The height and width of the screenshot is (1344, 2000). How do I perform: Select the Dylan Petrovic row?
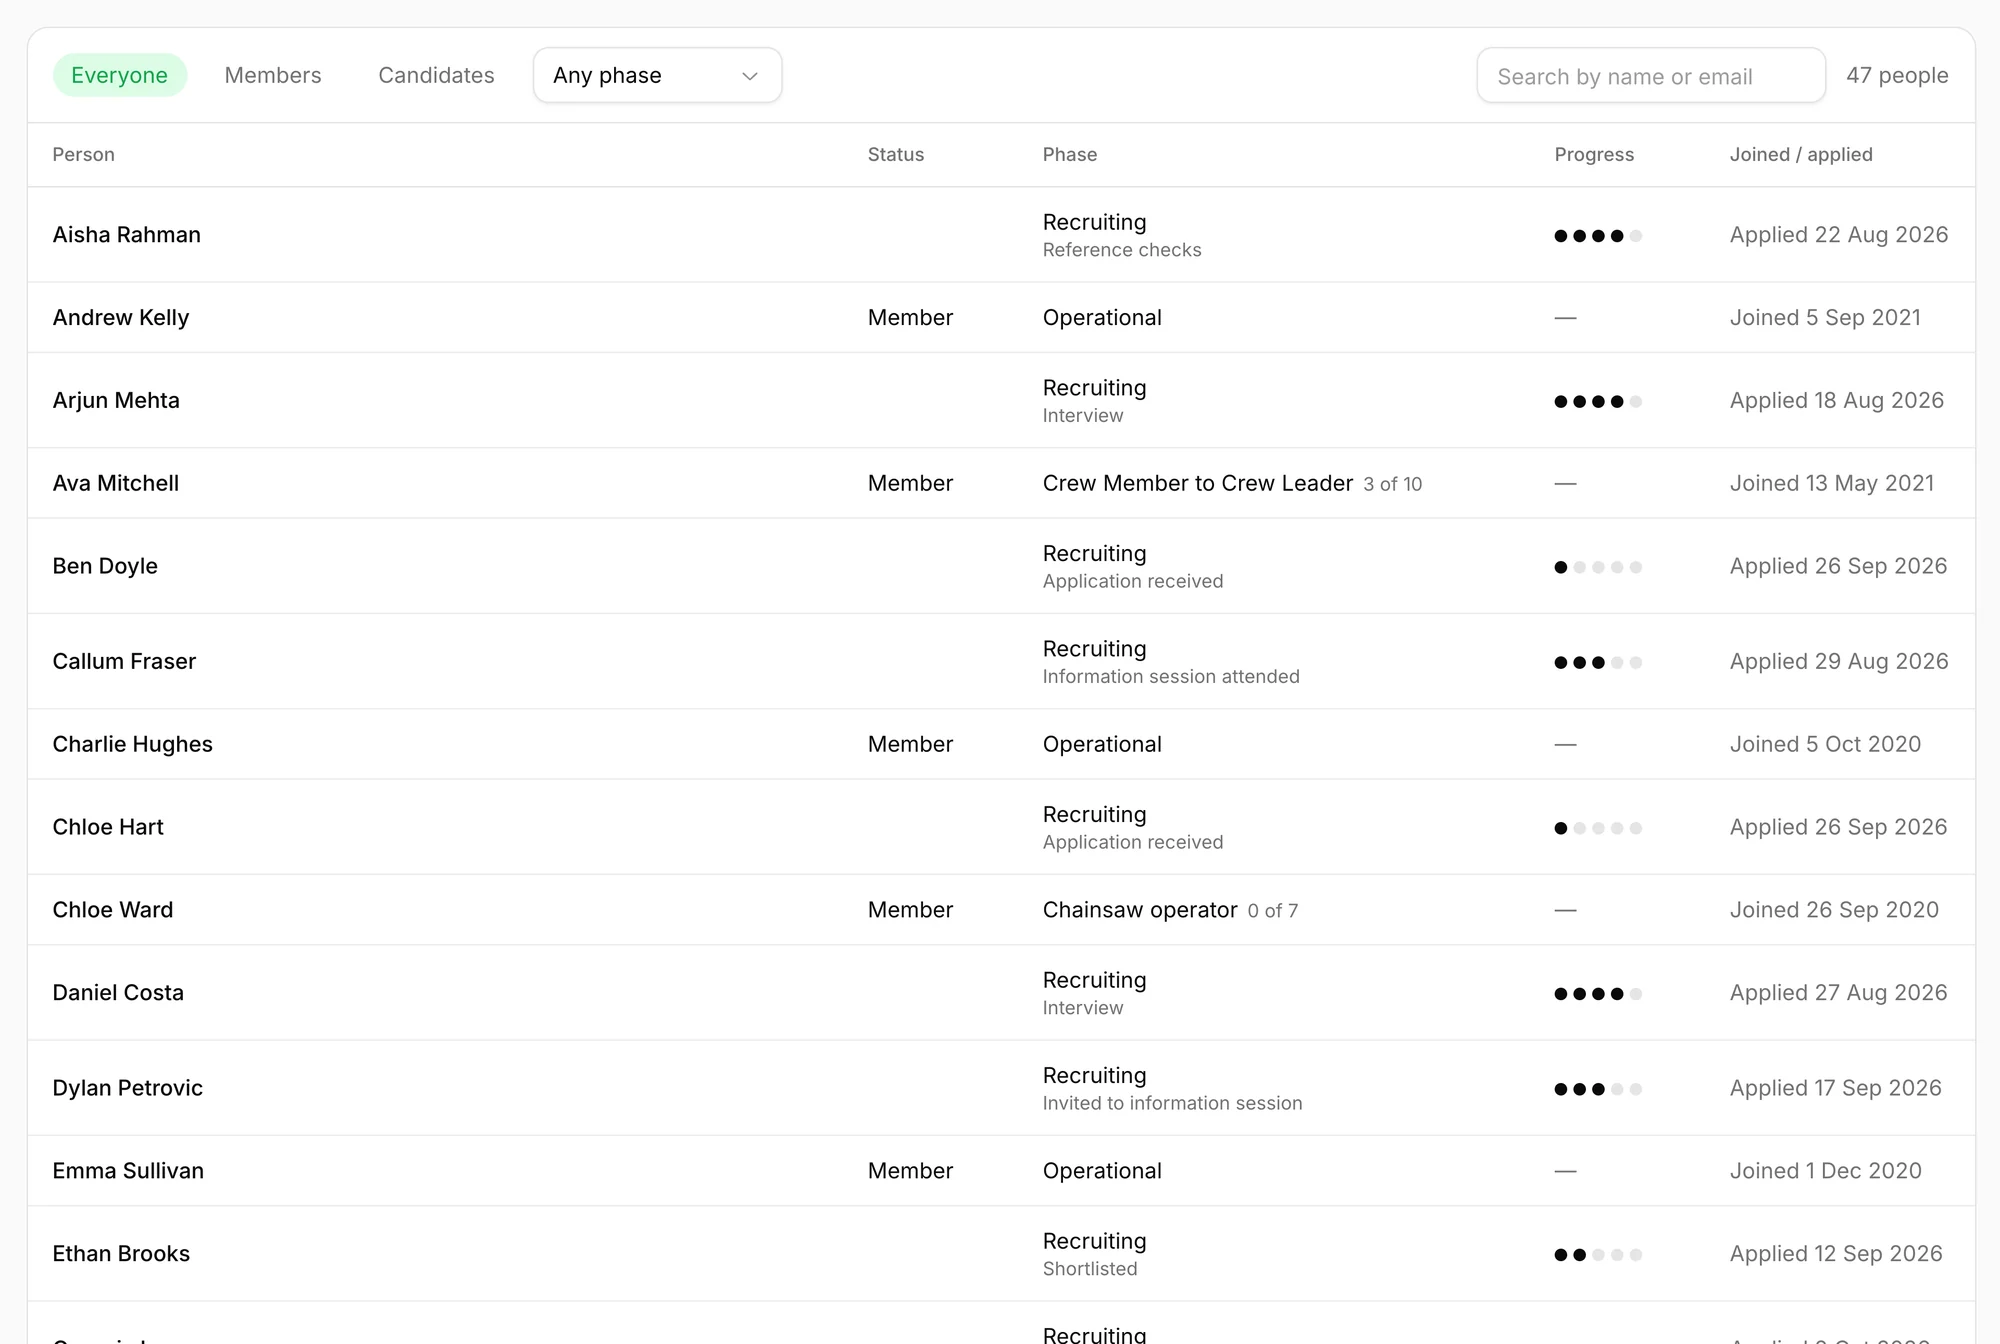point(1001,1088)
